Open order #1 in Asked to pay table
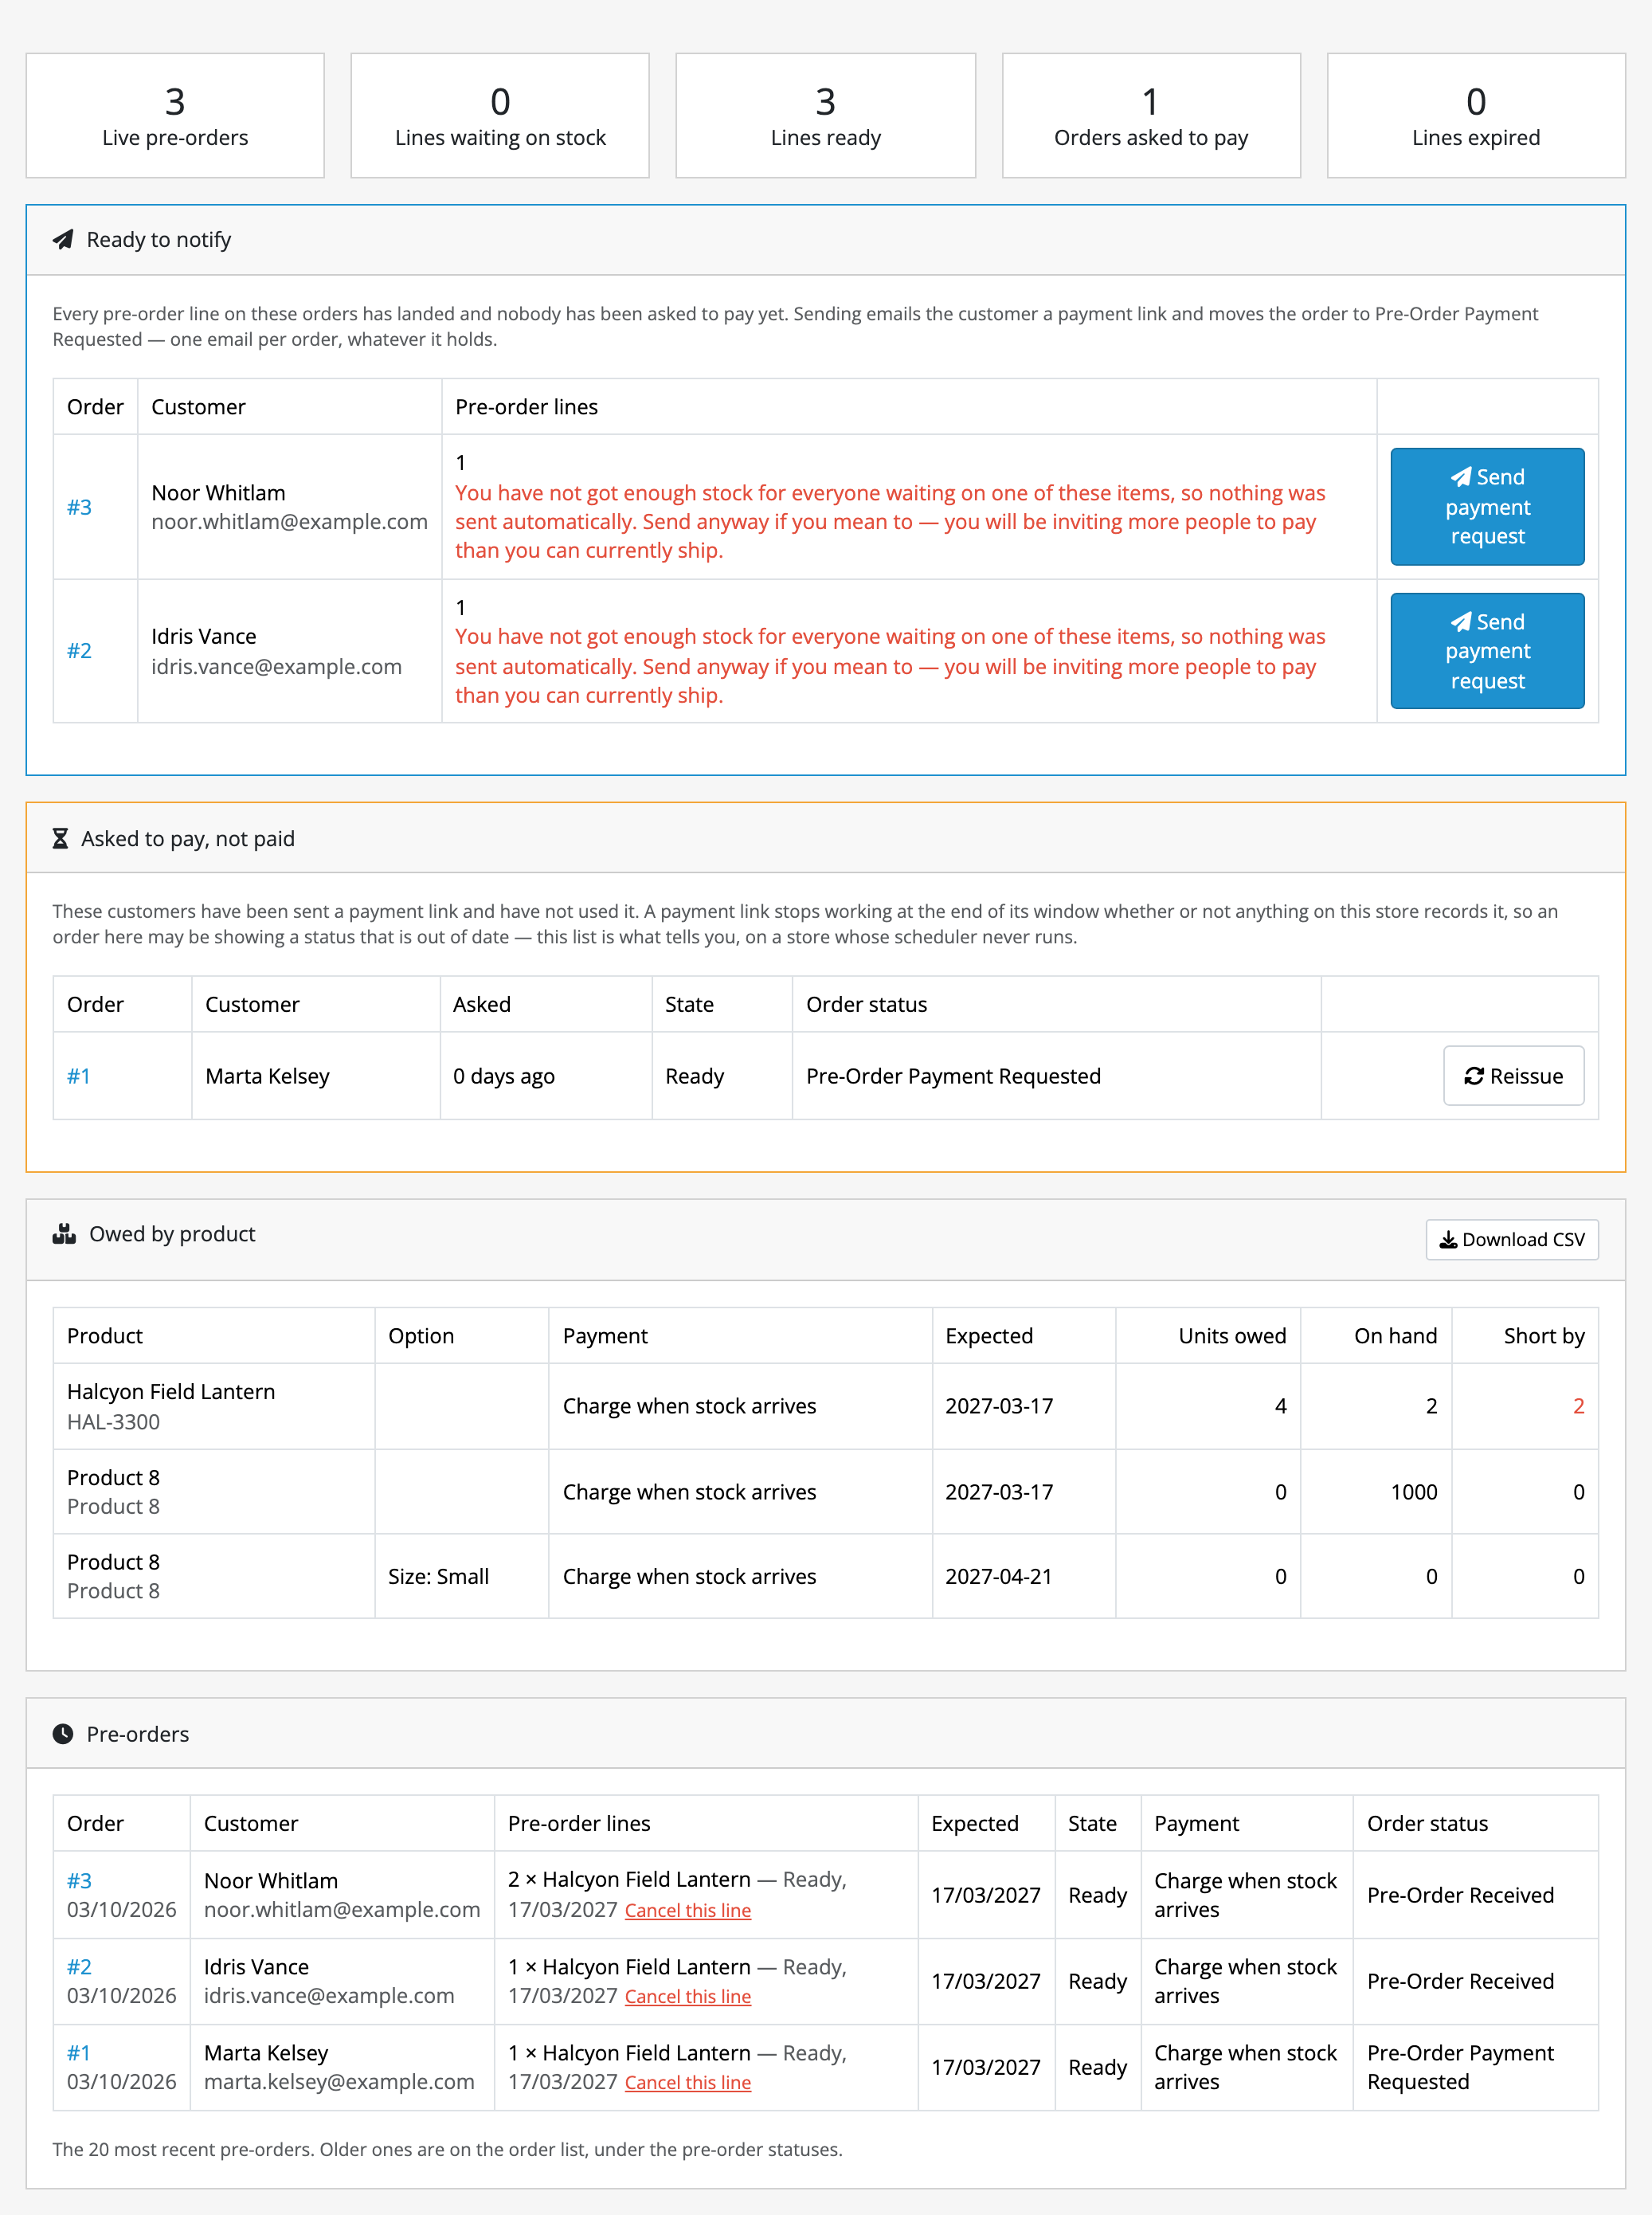Viewport: 1652px width, 2215px height. point(78,1076)
